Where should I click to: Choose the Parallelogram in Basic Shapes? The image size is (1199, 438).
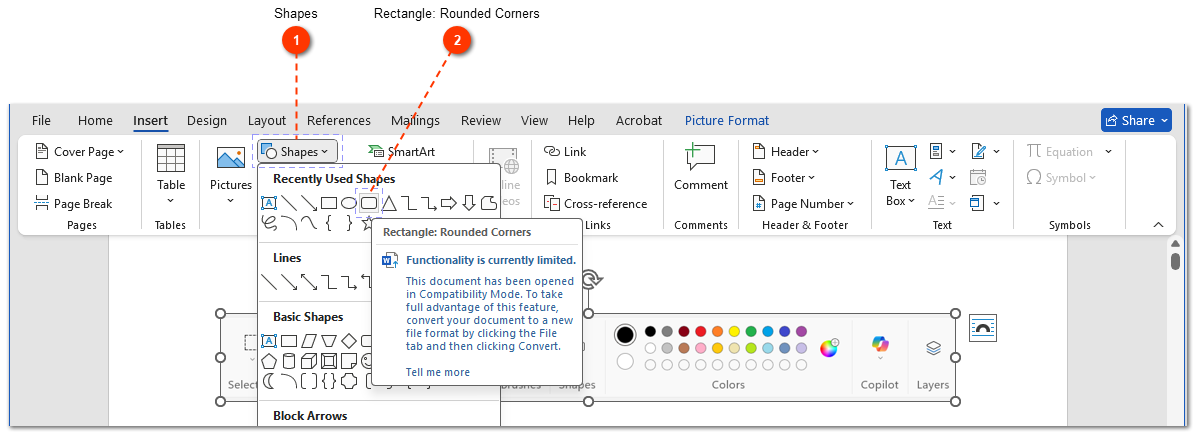pyautogui.click(x=309, y=340)
